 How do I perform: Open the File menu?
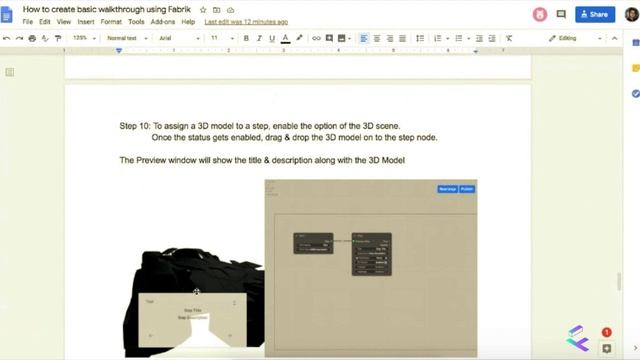tap(28, 22)
